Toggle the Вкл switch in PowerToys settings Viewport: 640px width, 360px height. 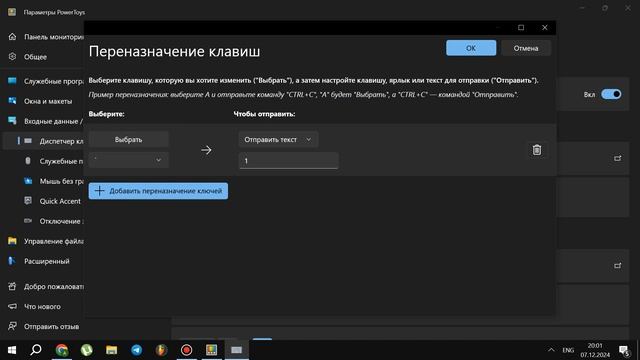click(x=611, y=94)
